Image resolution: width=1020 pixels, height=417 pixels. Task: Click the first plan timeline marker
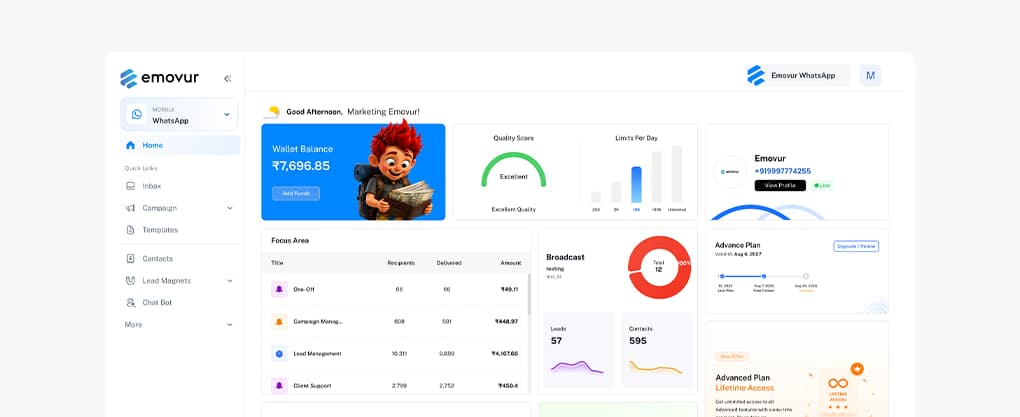(721, 276)
